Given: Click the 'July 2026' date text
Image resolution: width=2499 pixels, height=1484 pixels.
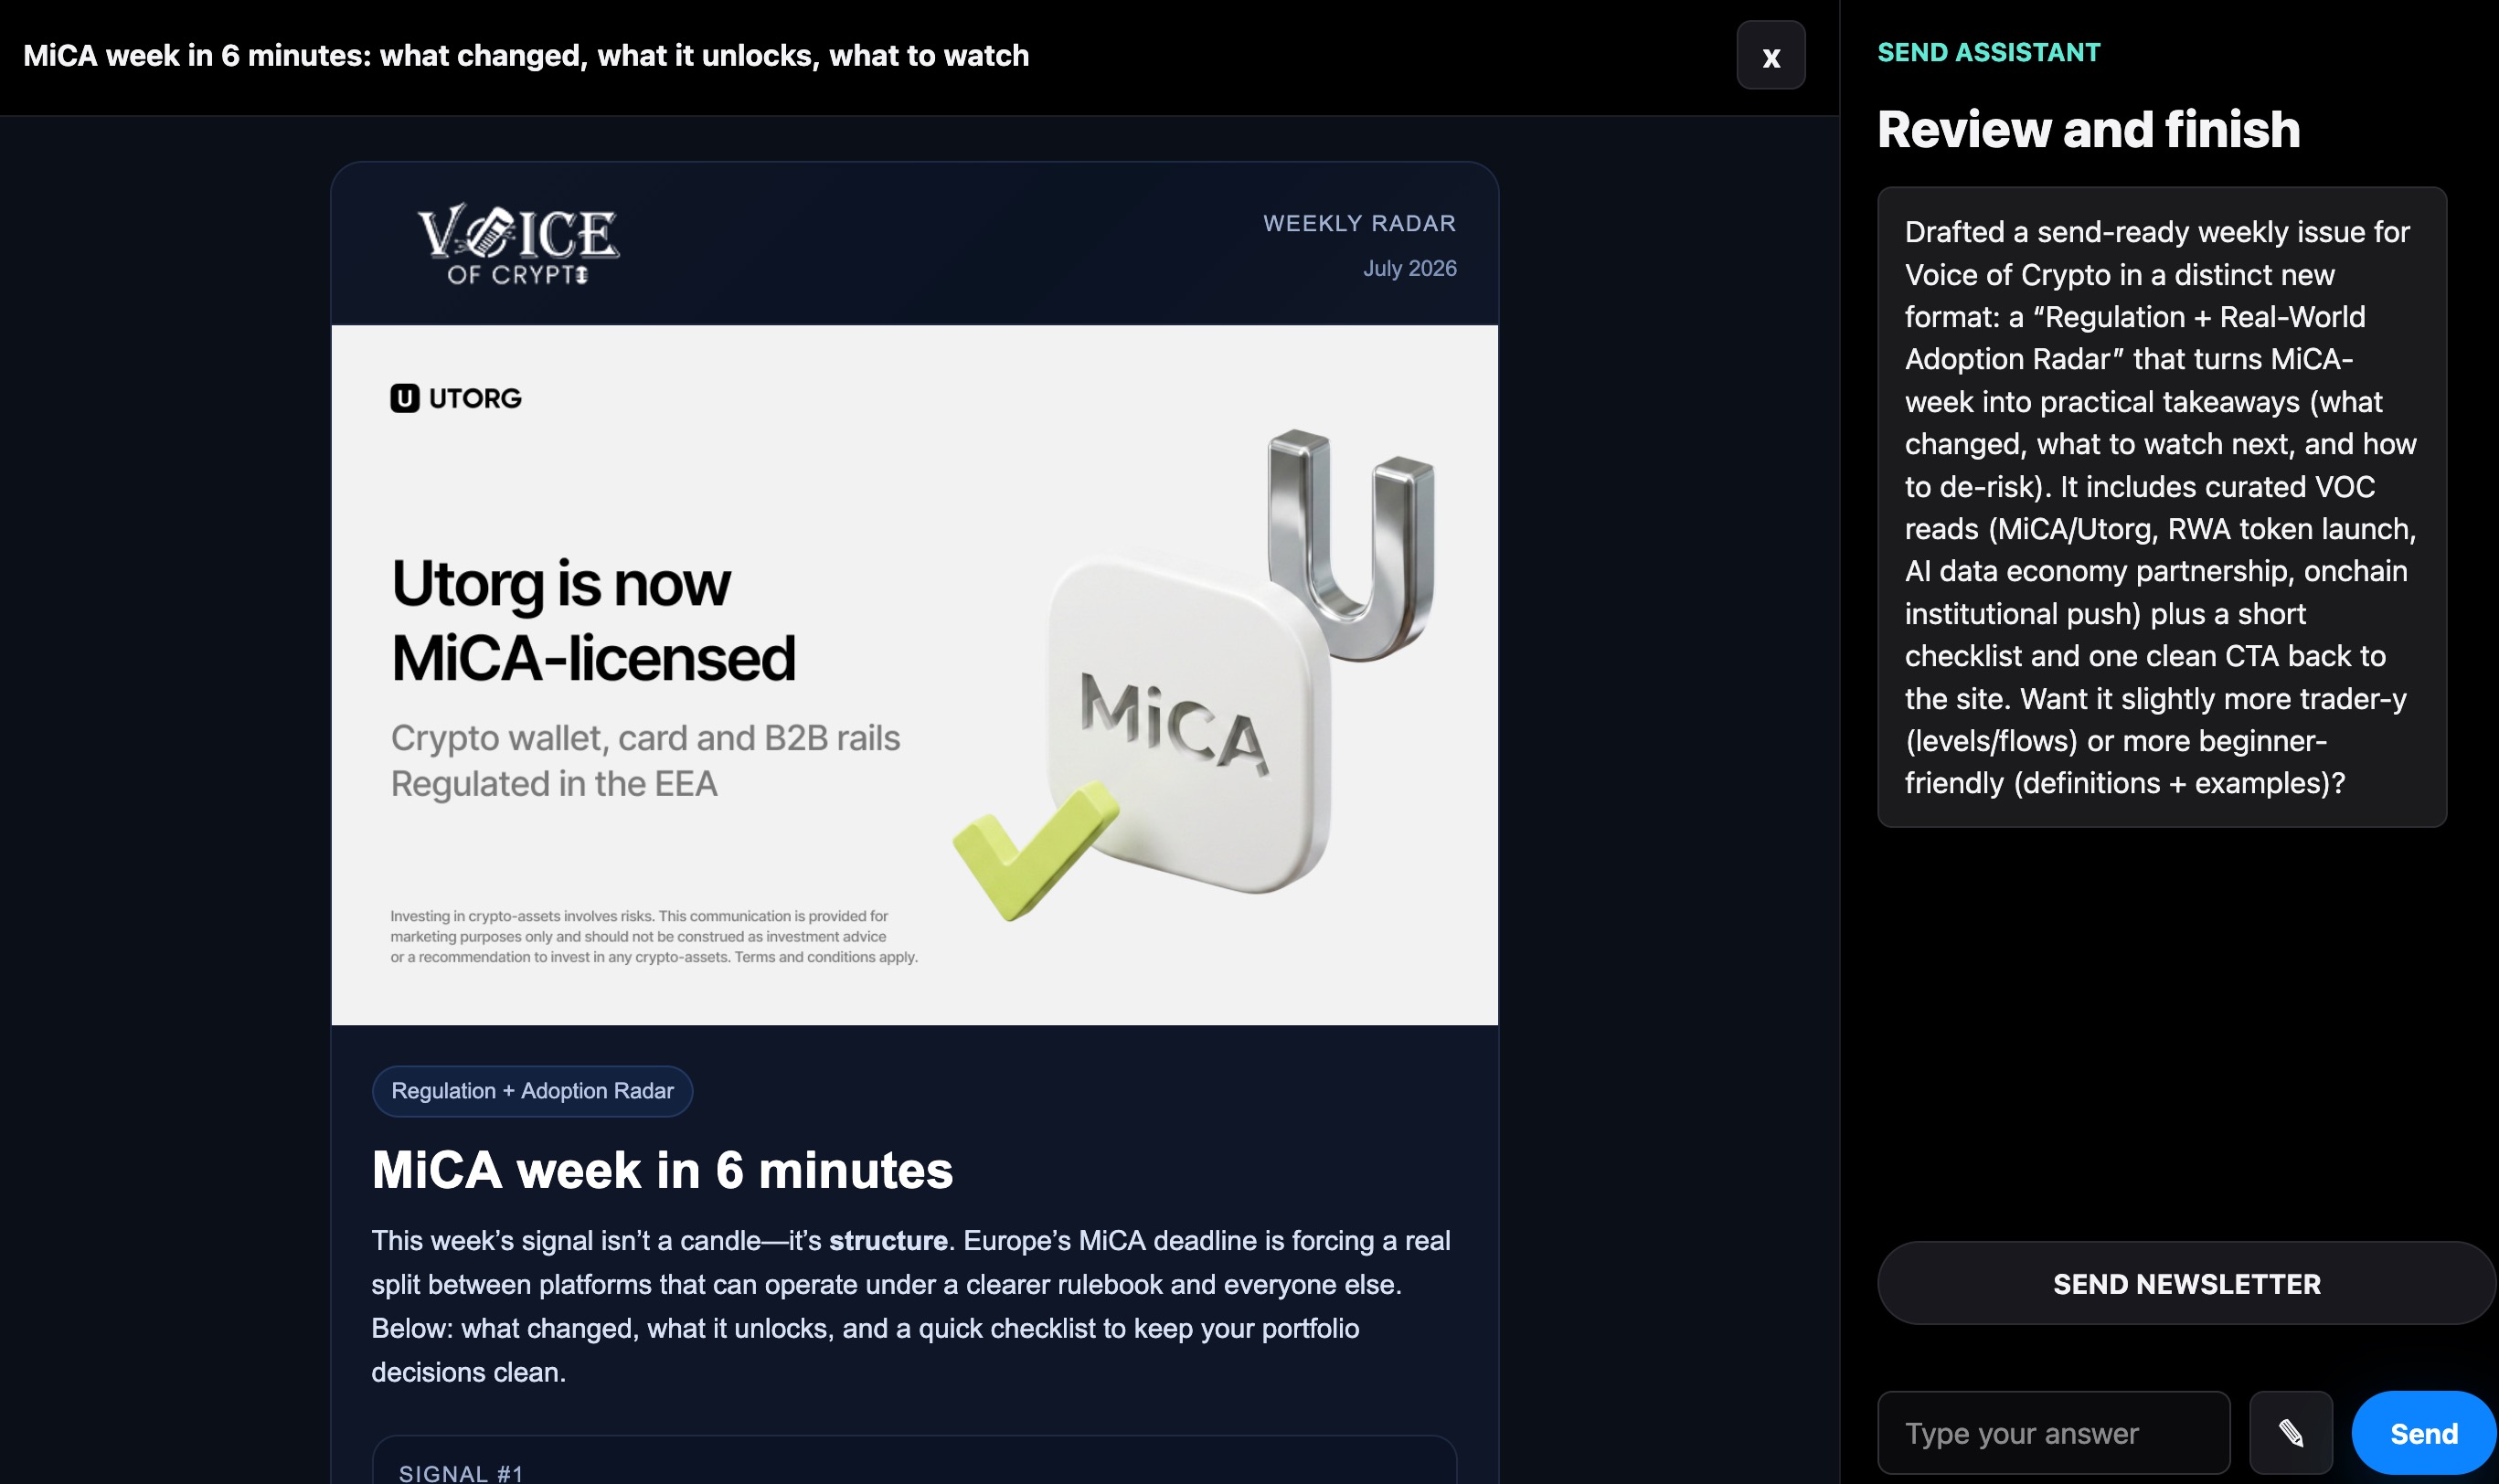Looking at the screenshot, I should pyautogui.click(x=1409, y=268).
